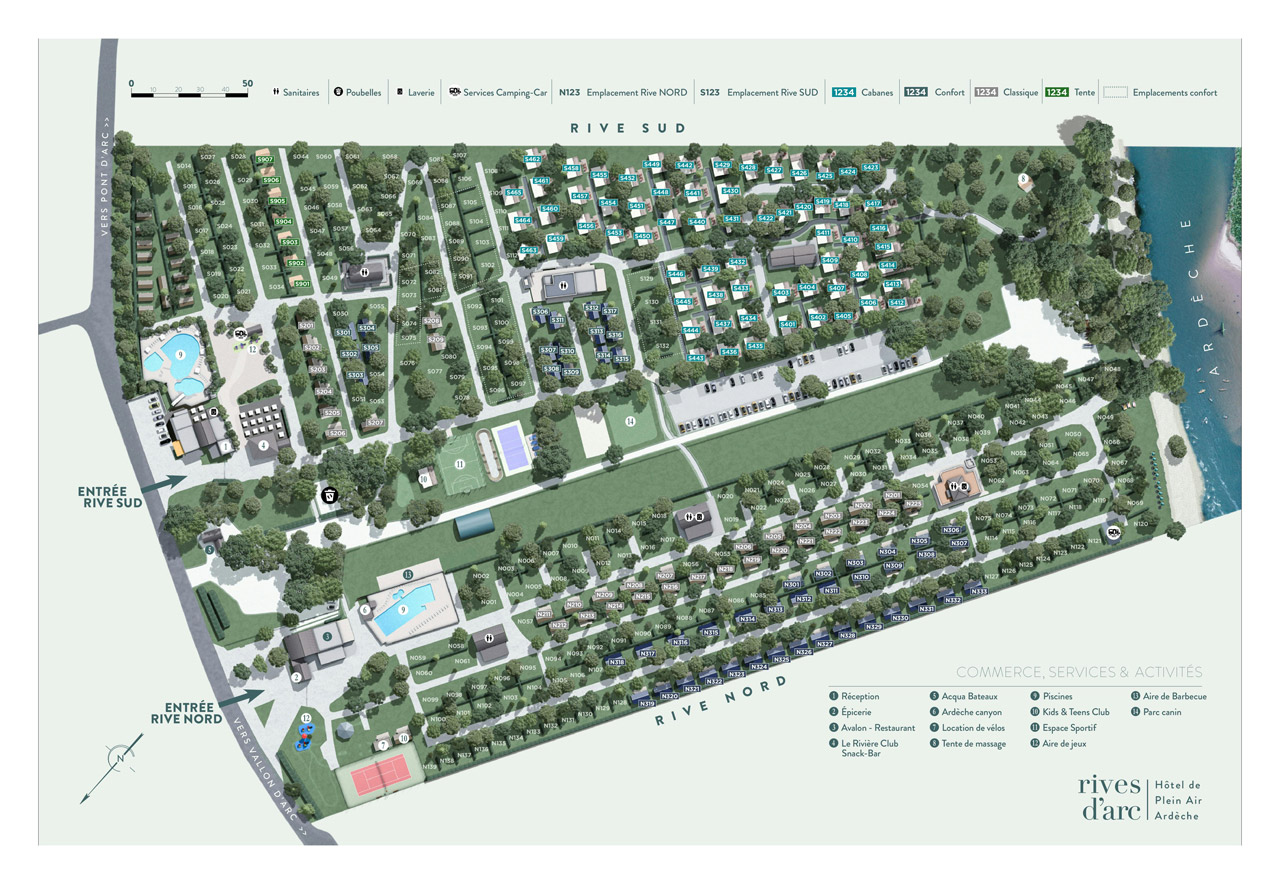Click the Laverie icon in the top legend
The height and width of the screenshot is (884, 1280).
[x=401, y=92]
